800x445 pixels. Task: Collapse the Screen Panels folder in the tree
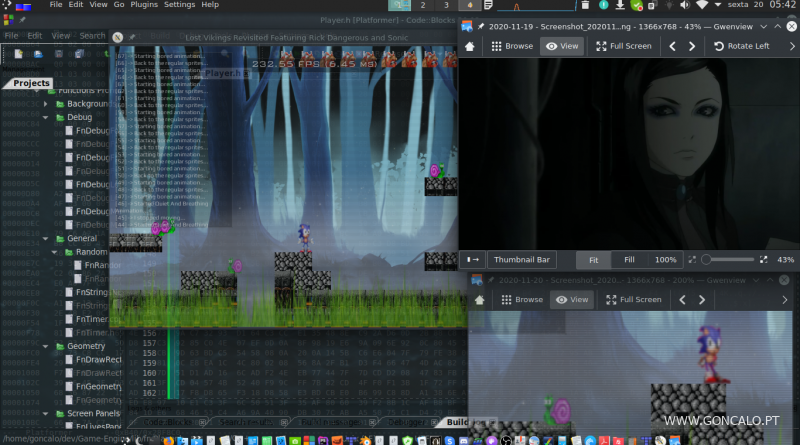click(x=45, y=413)
